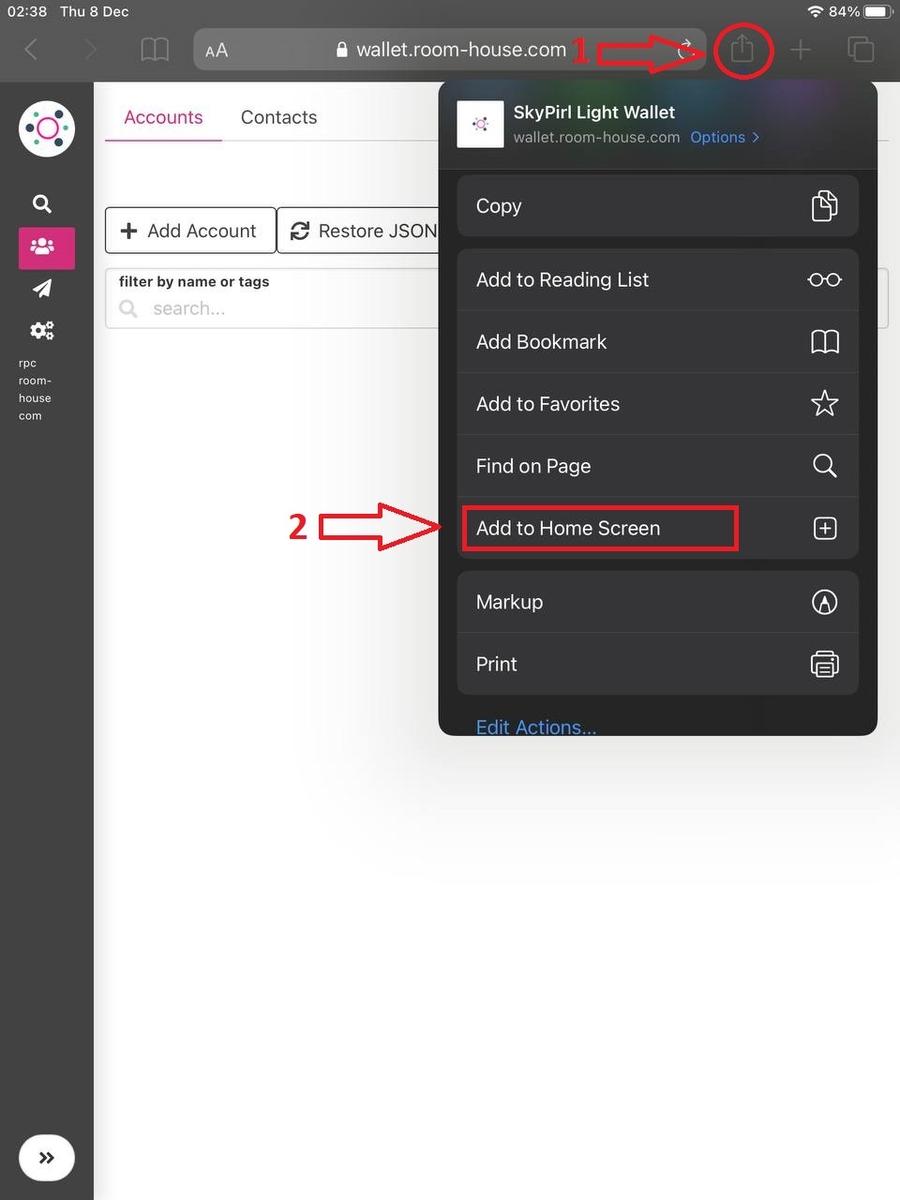Expand sidebar with double-chevron button
The image size is (900, 1200).
point(46,1158)
